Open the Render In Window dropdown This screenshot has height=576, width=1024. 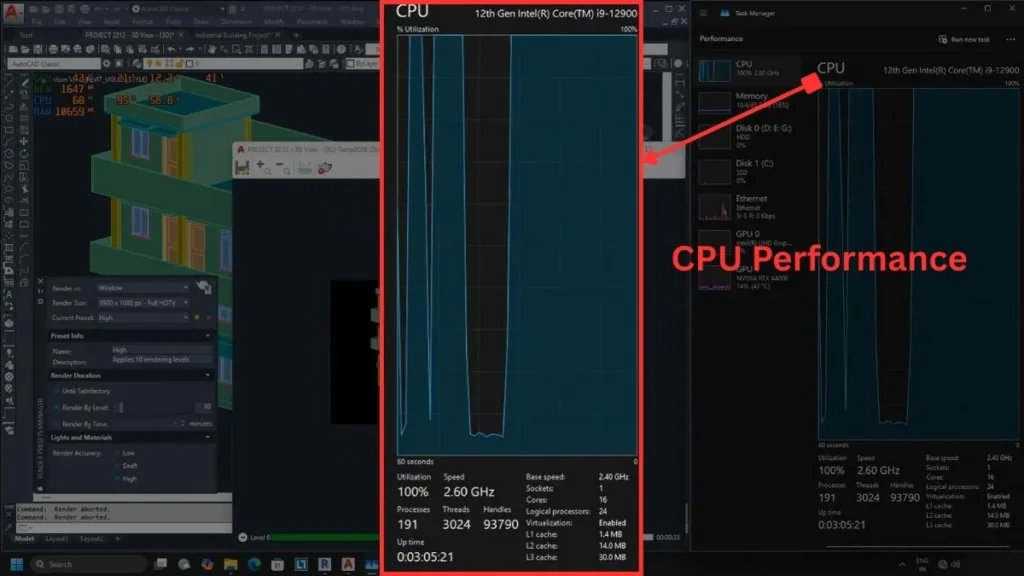point(187,287)
